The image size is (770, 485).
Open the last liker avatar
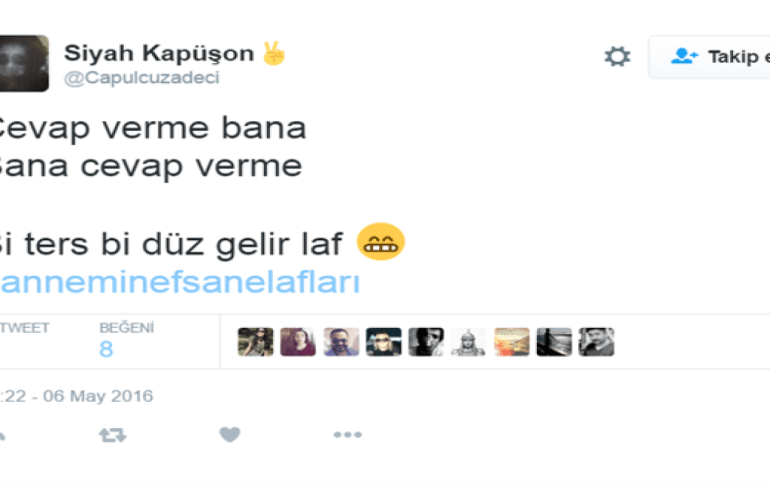tap(596, 342)
